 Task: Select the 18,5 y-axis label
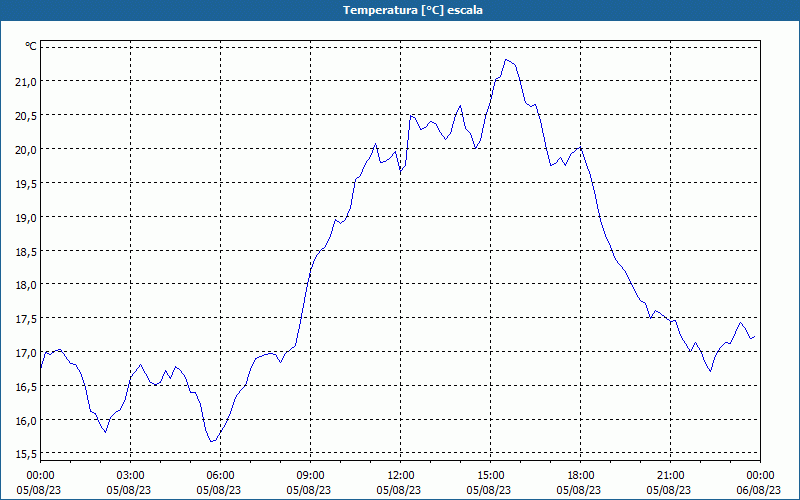(x=26, y=252)
